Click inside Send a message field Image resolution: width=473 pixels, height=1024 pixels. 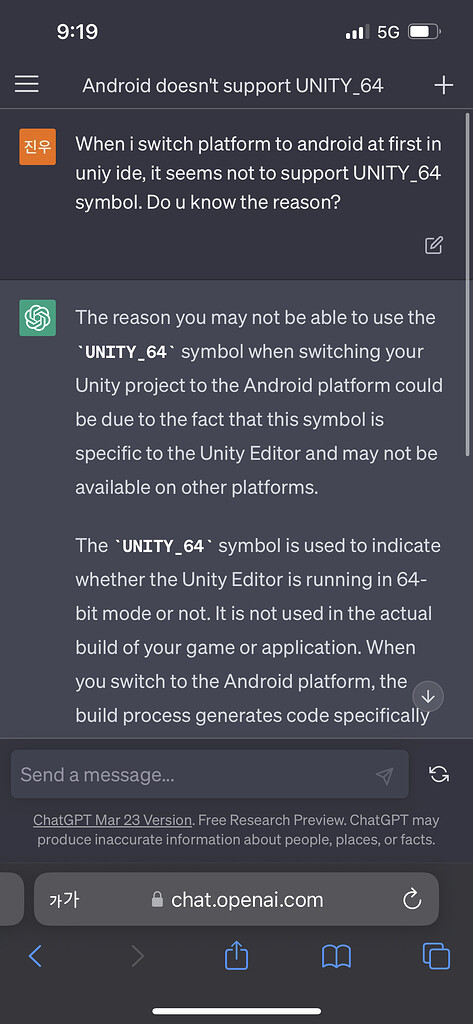pyautogui.click(x=210, y=775)
